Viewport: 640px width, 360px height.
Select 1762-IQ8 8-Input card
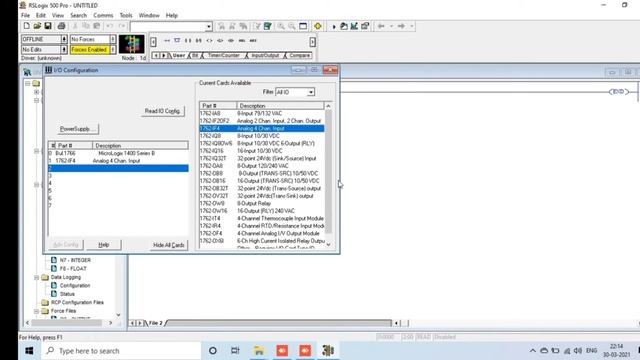coord(262,136)
